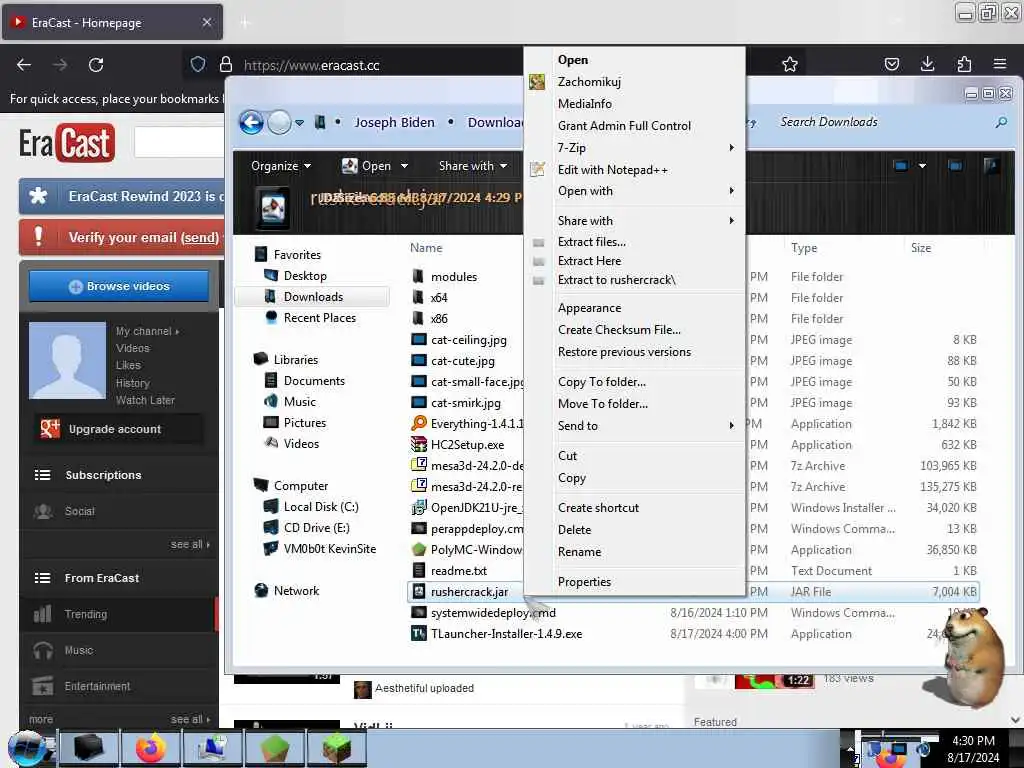Sort files by the Type column
This screenshot has width=1024, height=768.
pyautogui.click(x=804, y=248)
